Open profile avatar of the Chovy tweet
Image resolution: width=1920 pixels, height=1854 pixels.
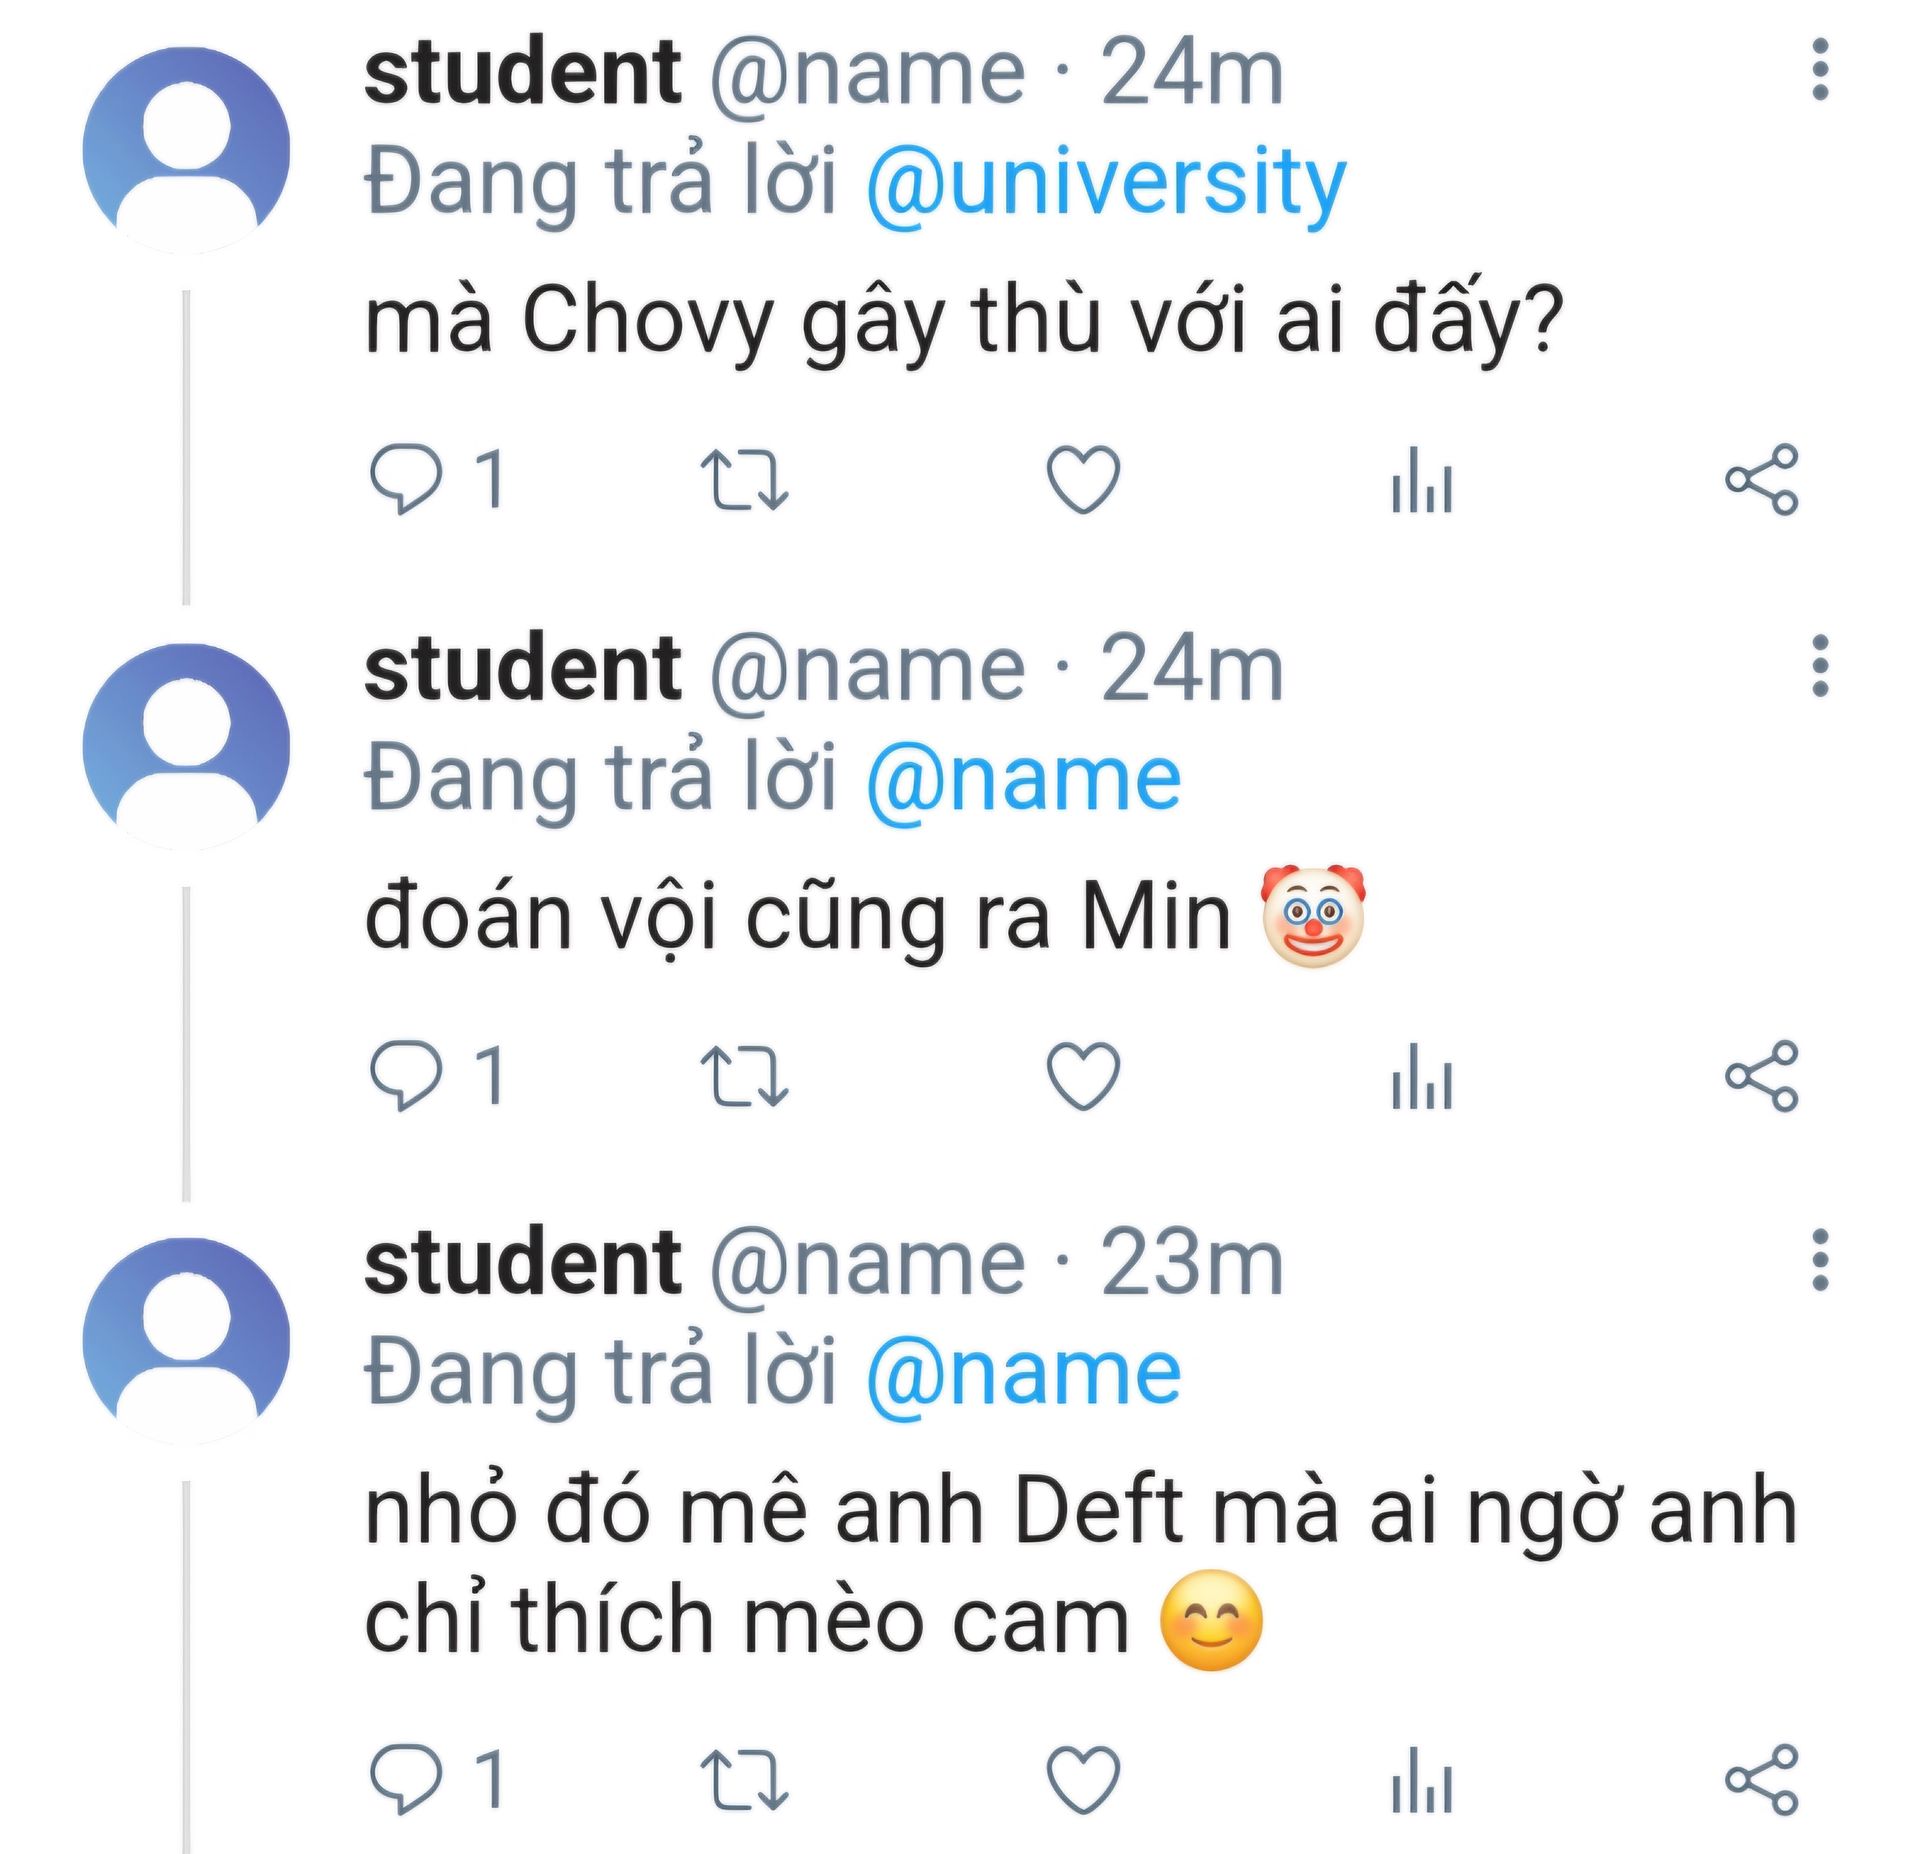click(187, 148)
